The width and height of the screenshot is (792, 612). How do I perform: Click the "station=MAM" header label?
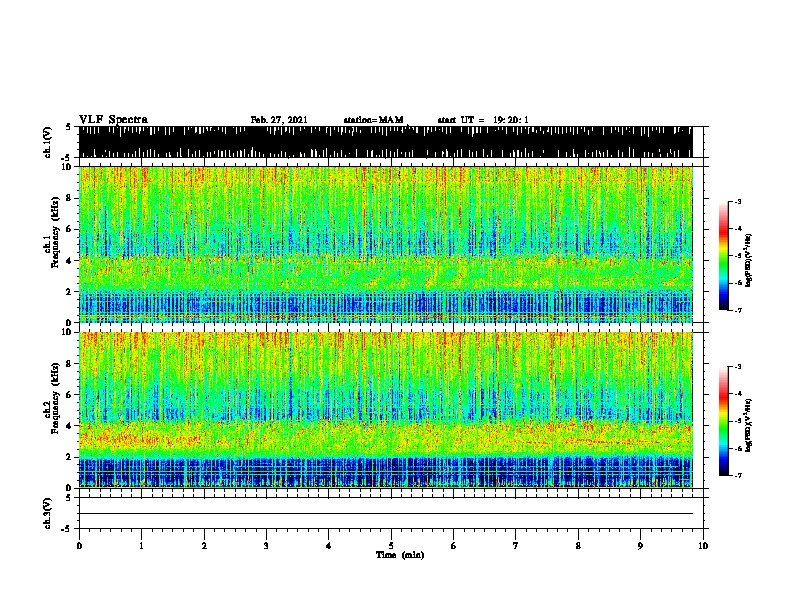pos(373,120)
